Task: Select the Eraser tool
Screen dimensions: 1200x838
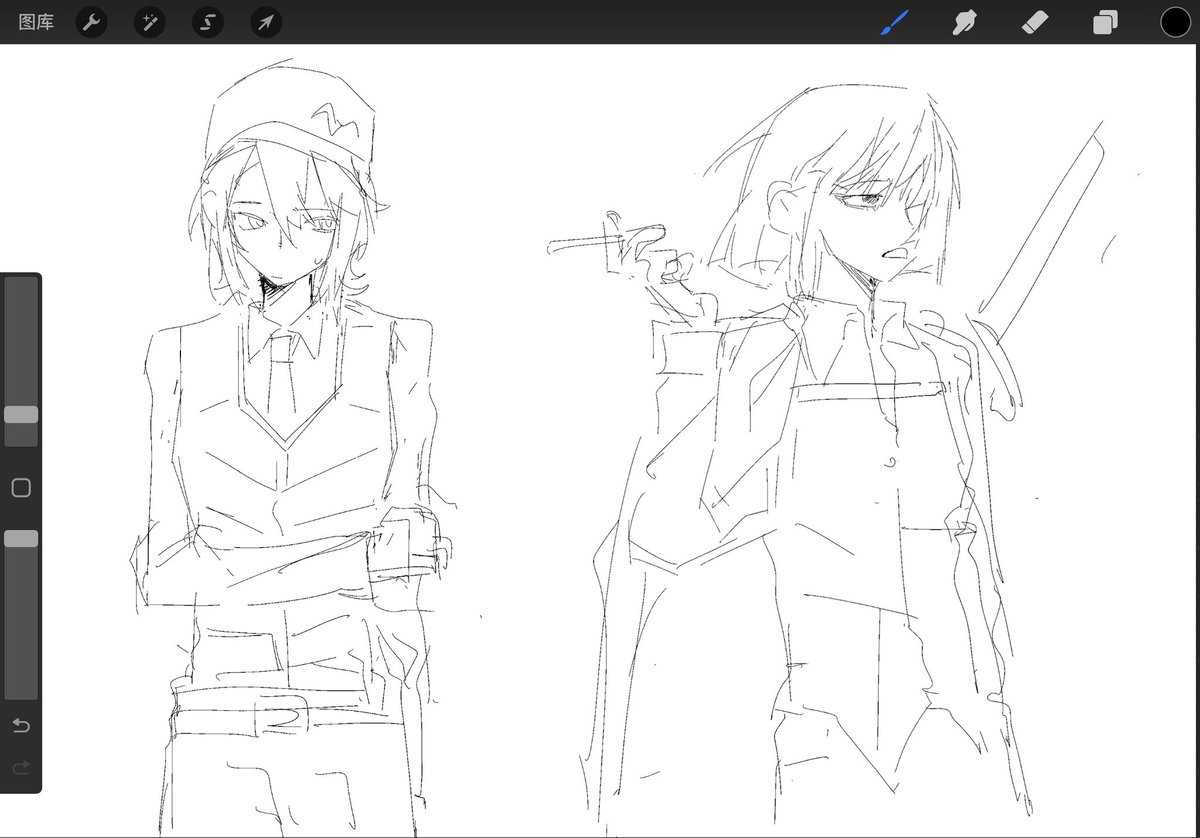Action: [x=1035, y=22]
